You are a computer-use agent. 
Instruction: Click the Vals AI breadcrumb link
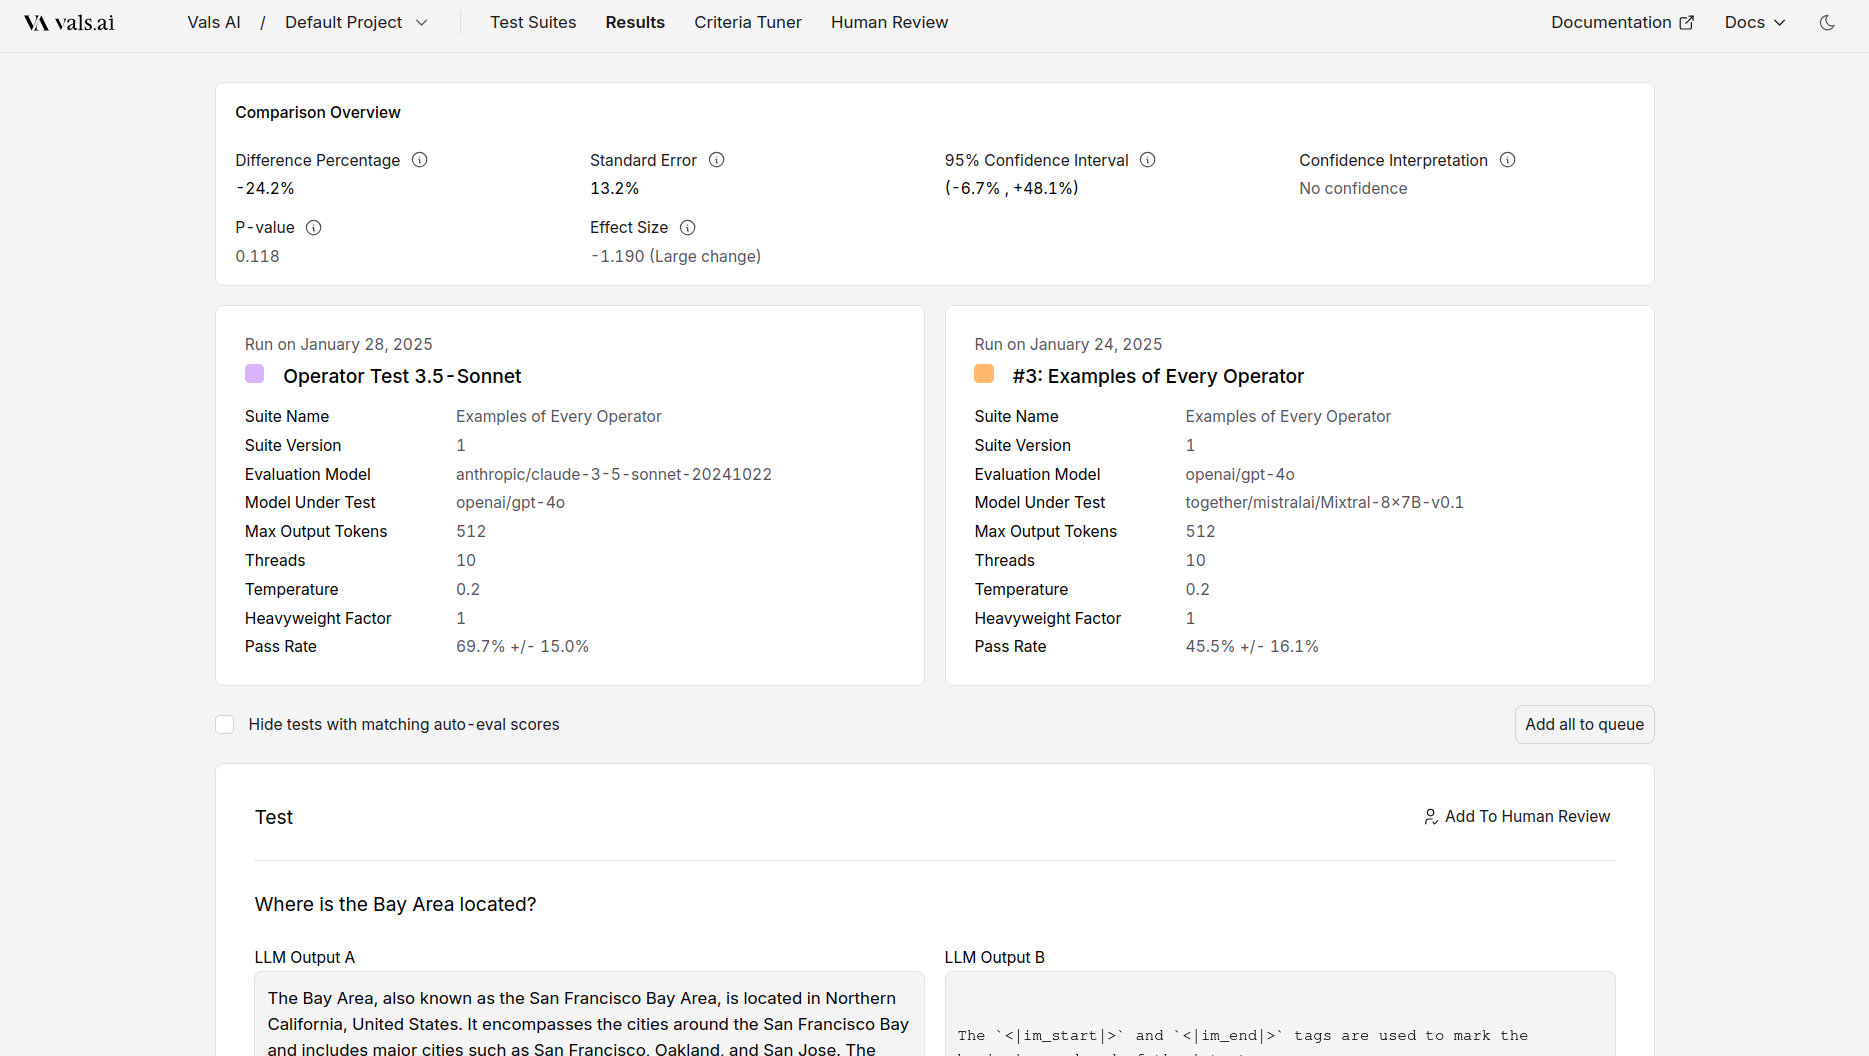(x=214, y=22)
